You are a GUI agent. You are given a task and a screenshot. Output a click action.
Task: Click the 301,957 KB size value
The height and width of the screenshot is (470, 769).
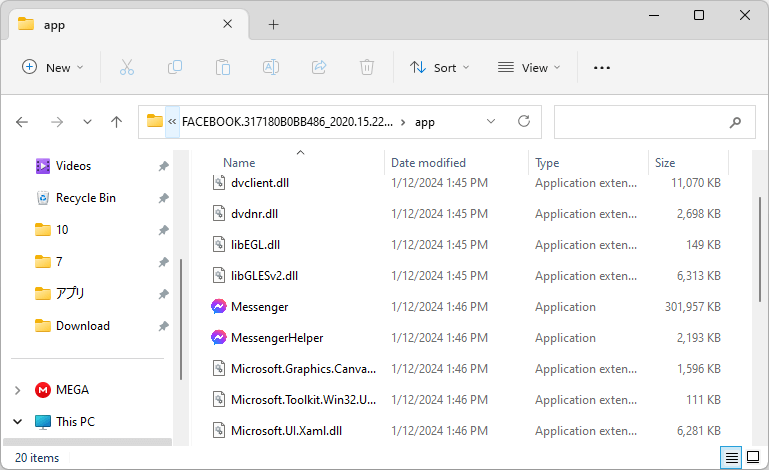click(x=692, y=307)
